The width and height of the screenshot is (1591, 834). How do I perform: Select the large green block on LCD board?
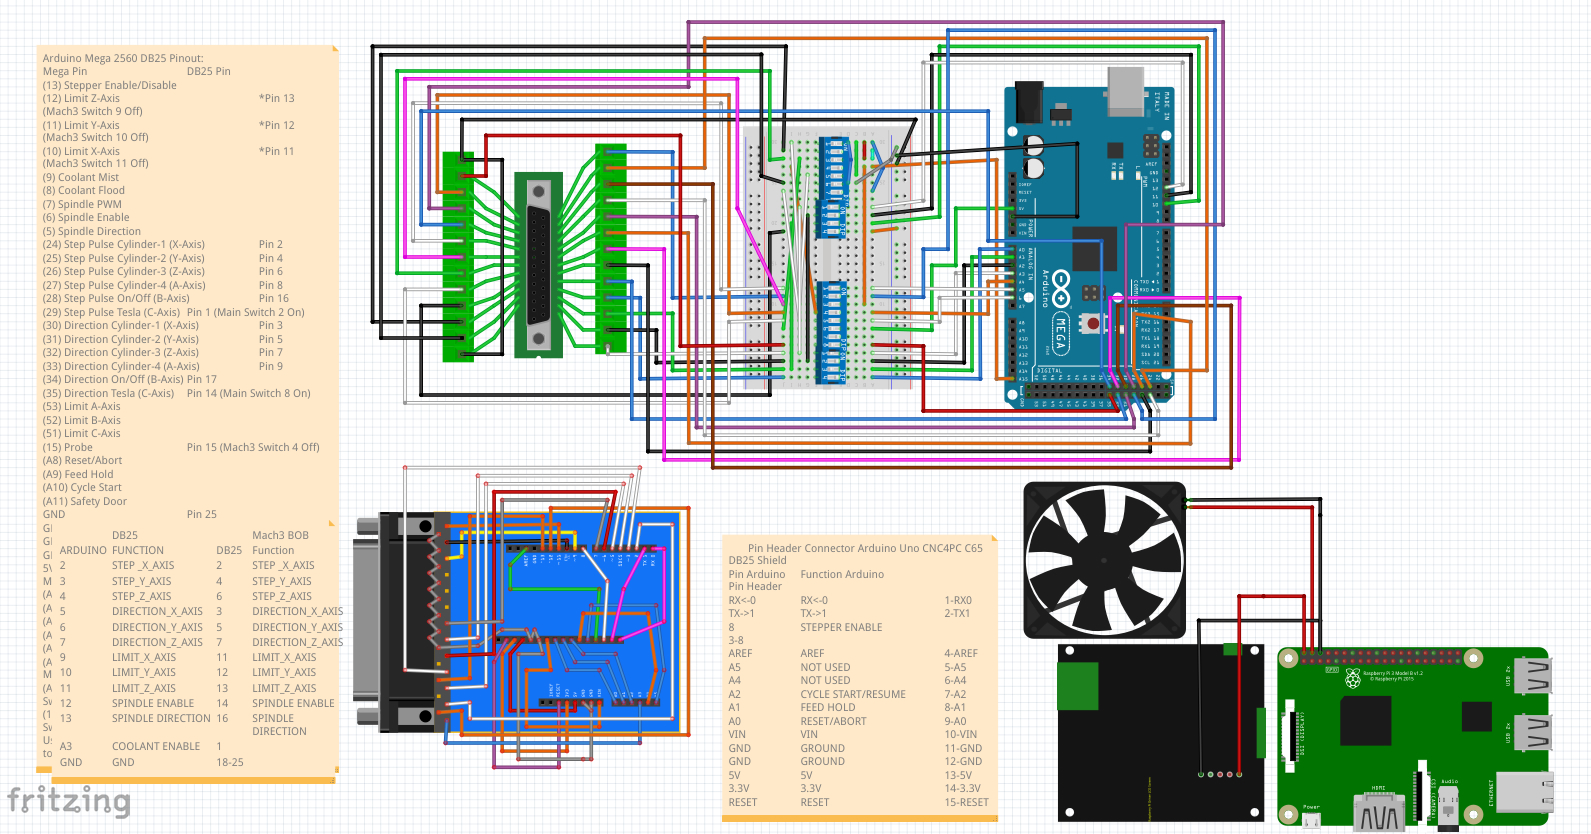tap(1078, 684)
